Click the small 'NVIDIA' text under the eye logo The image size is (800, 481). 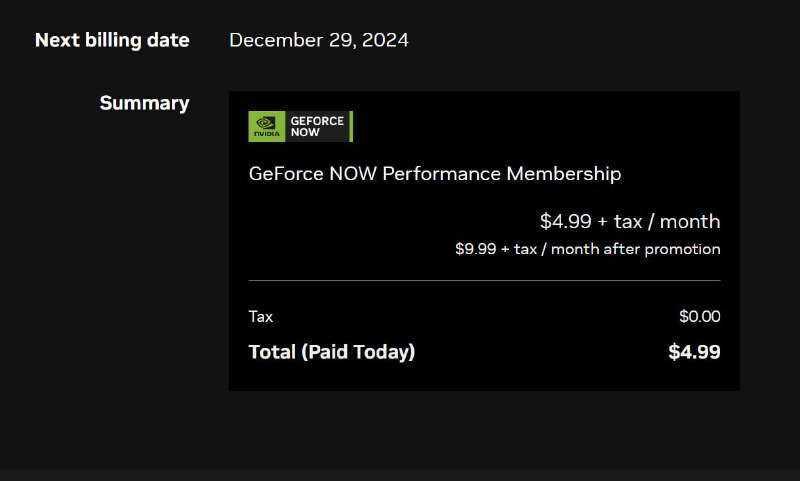[x=267, y=134]
